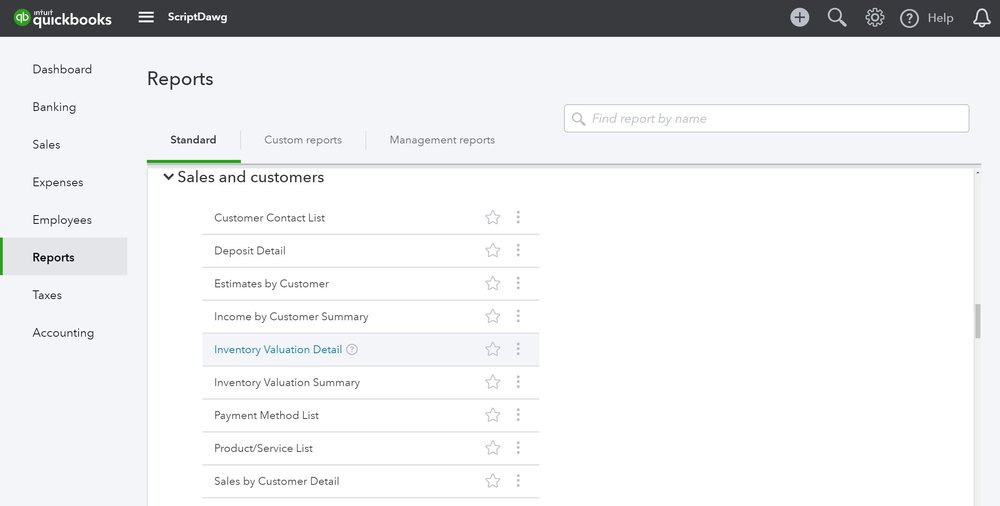This screenshot has height=506, width=1000.
Task: Click the ScriptDawg company name
Action: pyautogui.click(x=197, y=17)
